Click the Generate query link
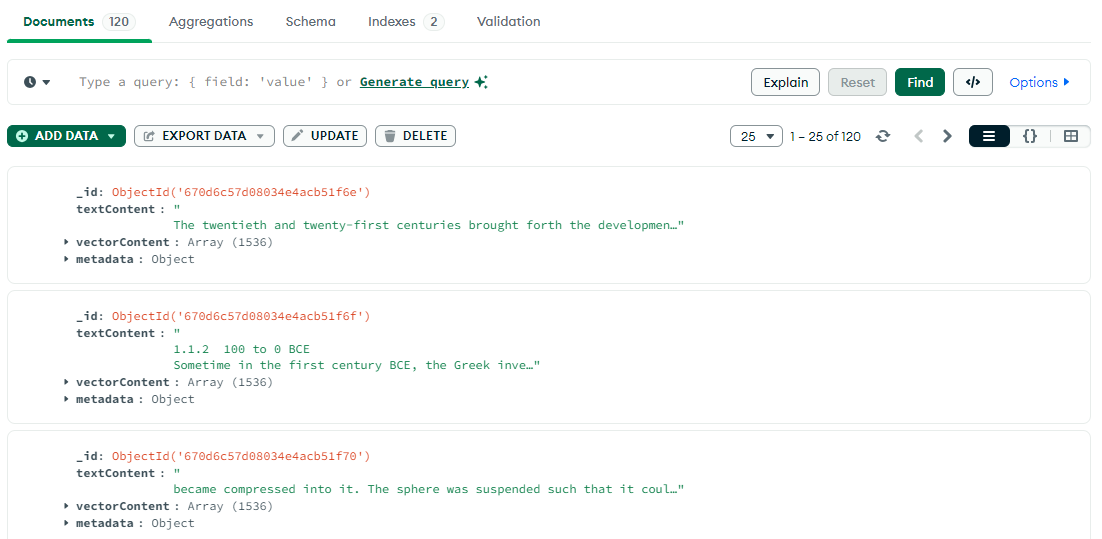The image size is (1102, 539). coord(414,82)
